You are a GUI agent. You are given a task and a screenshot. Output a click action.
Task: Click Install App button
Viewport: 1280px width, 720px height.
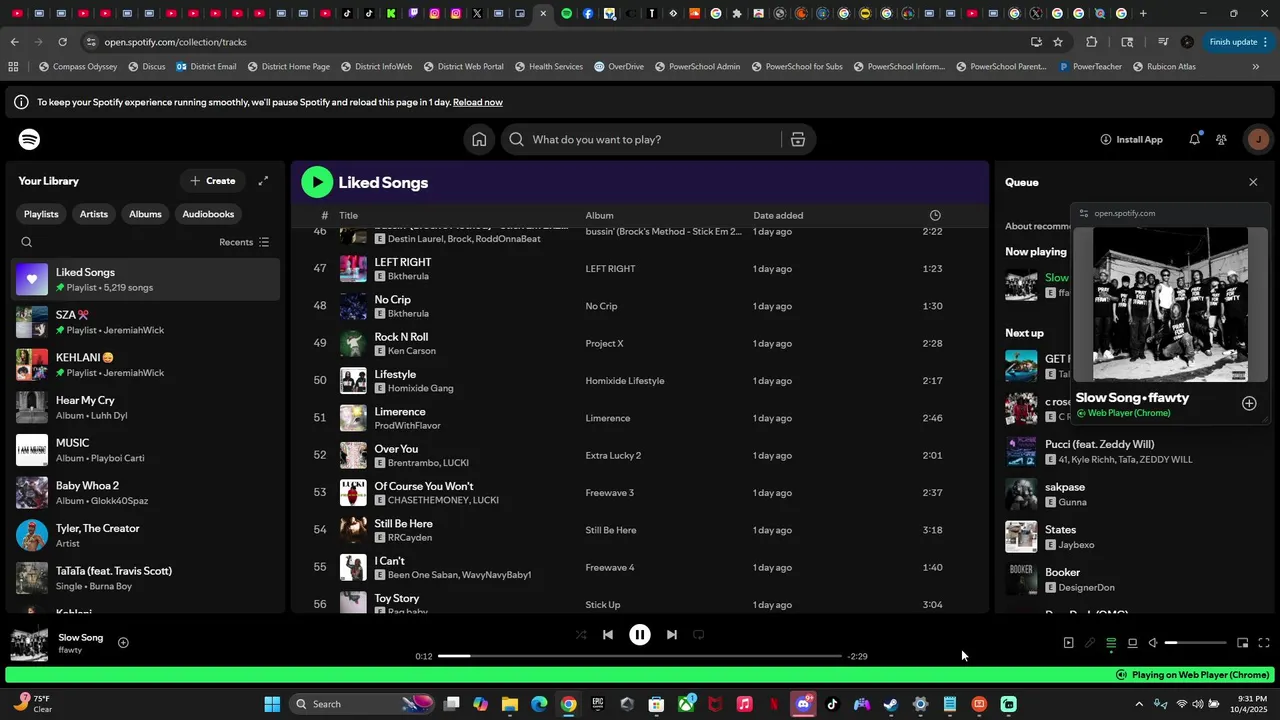[x=1131, y=139]
